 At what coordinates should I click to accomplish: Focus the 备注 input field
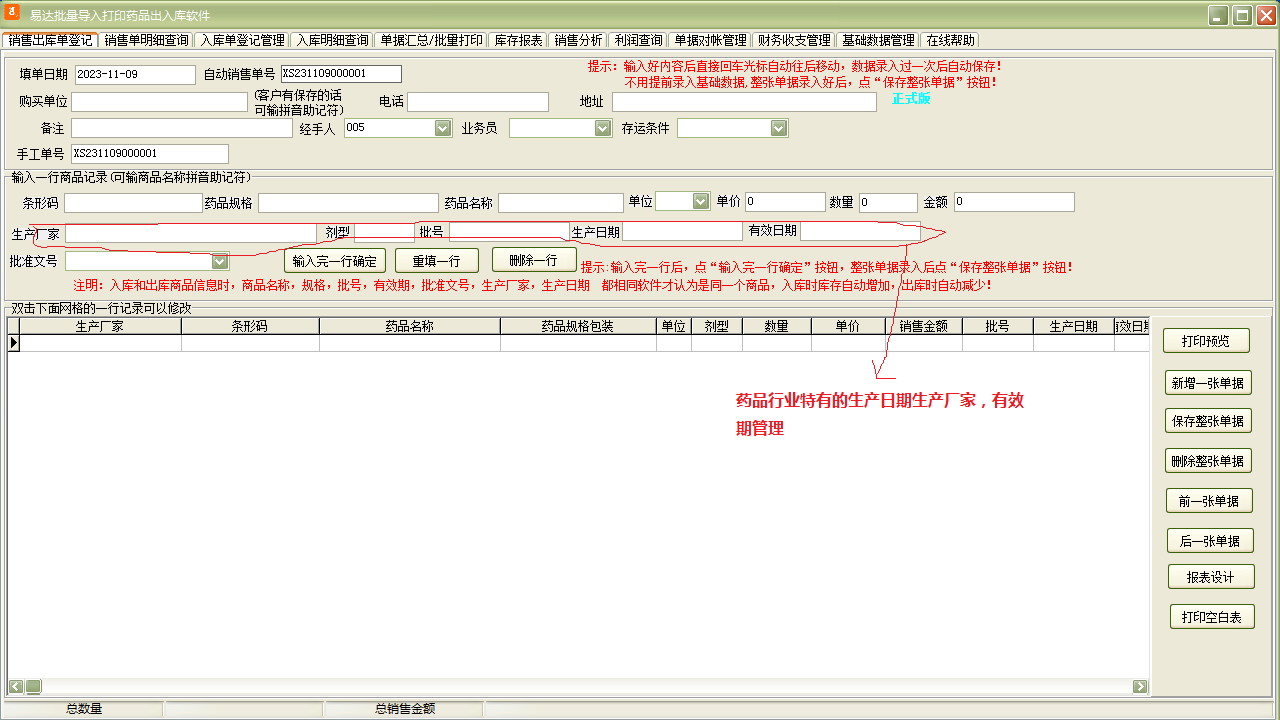tap(182, 128)
